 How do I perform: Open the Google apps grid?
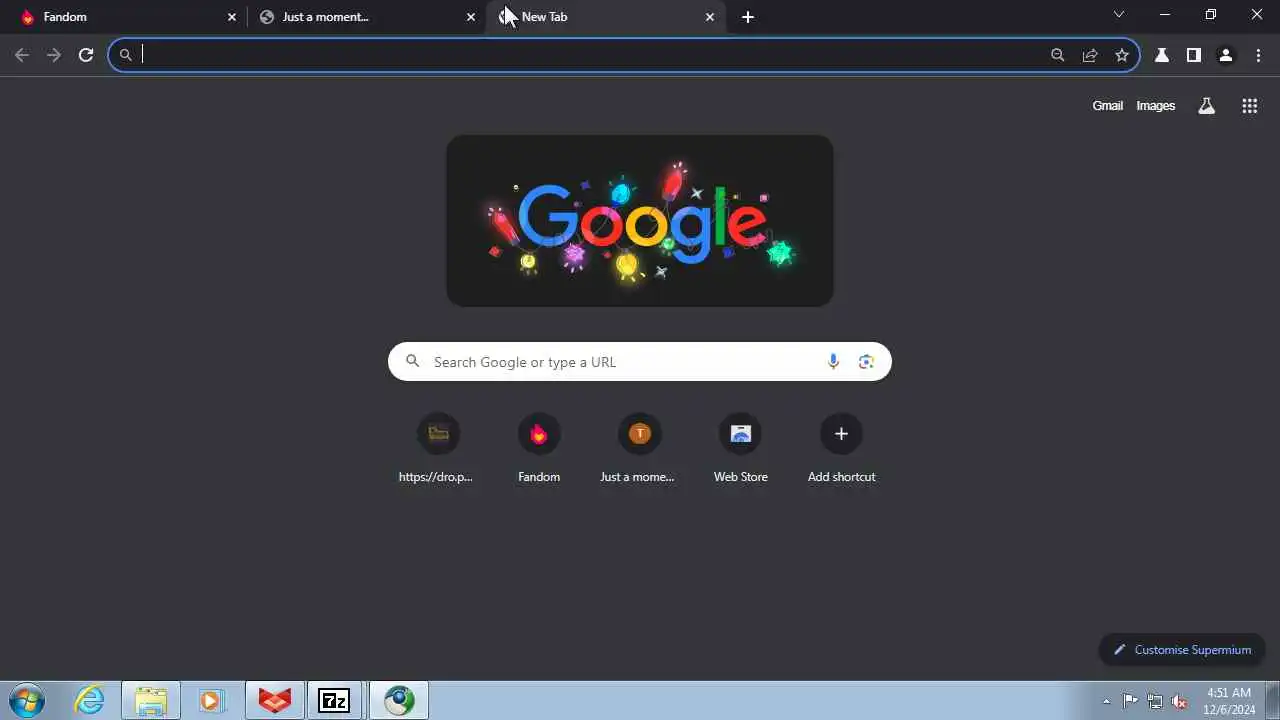click(1249, 106)
